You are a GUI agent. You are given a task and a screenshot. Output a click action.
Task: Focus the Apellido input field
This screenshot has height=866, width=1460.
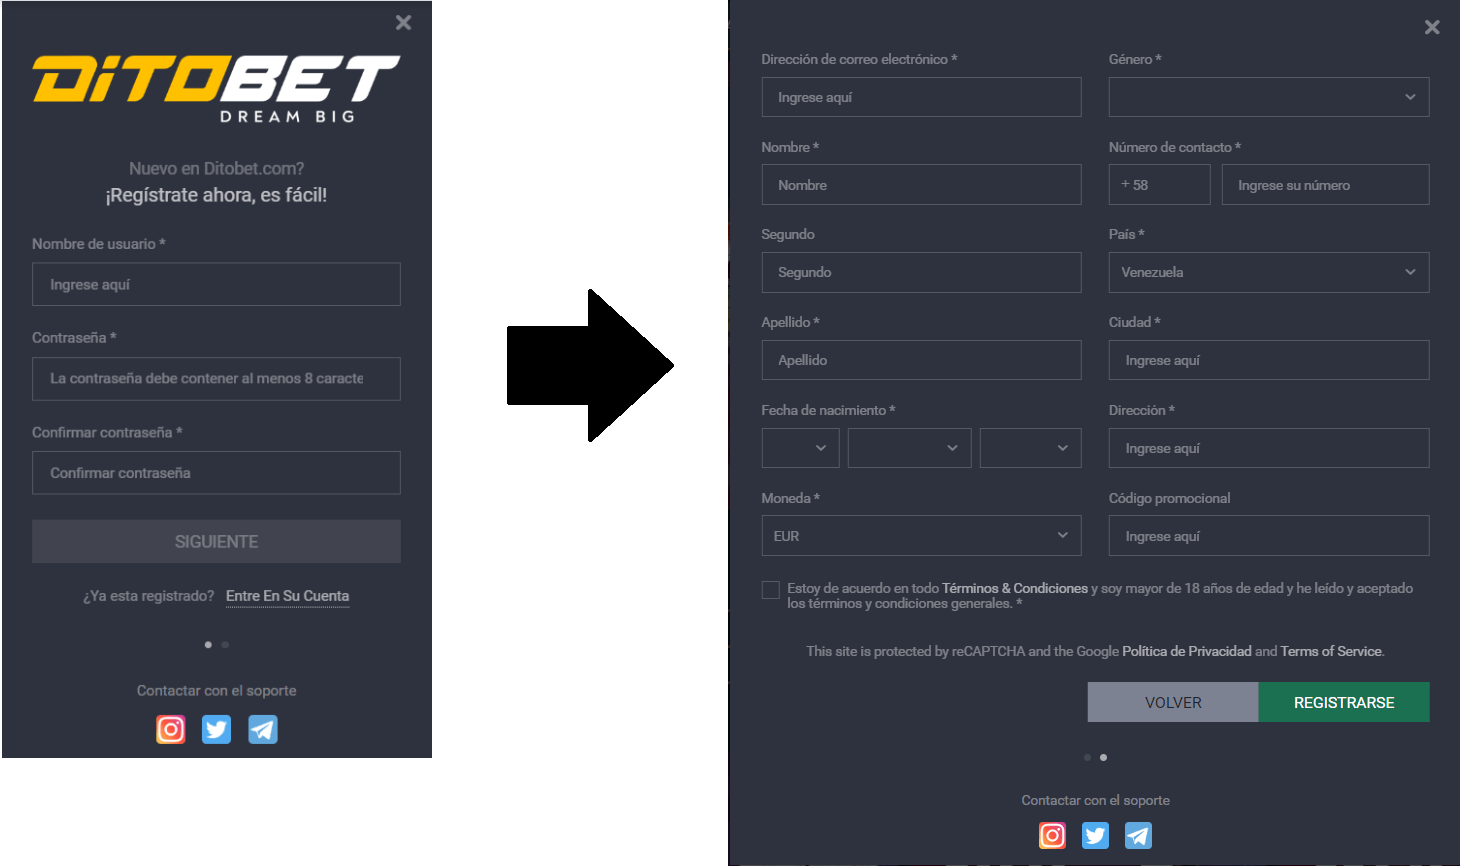pos(921,360)
